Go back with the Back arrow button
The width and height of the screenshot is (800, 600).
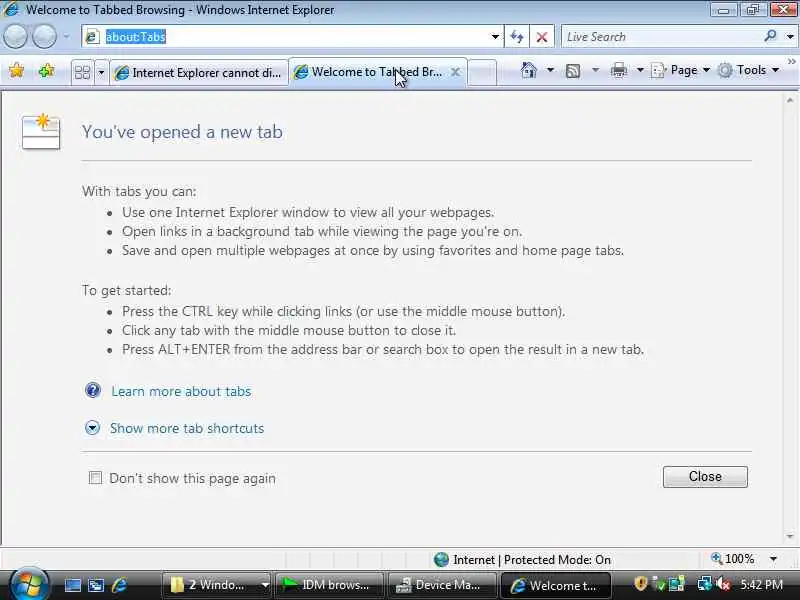click(x=15, y=37)
